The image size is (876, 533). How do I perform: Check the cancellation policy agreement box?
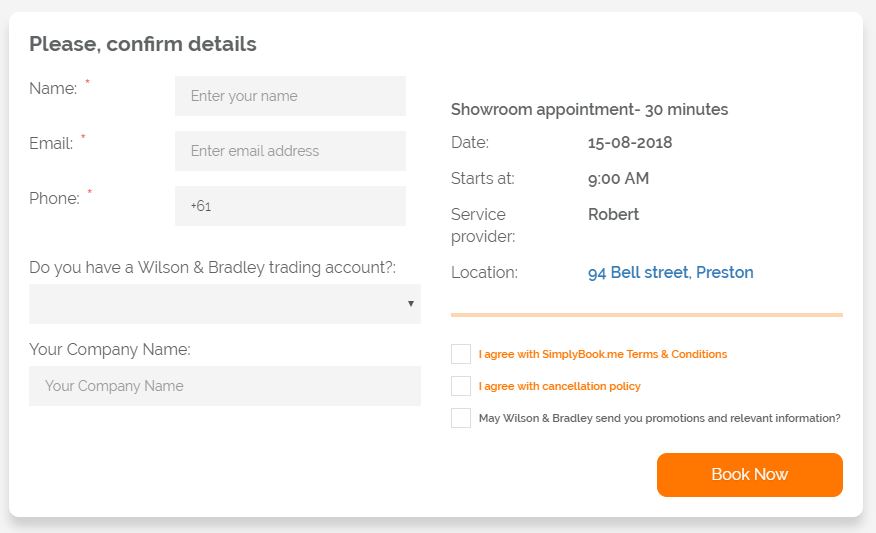[461, 386]
